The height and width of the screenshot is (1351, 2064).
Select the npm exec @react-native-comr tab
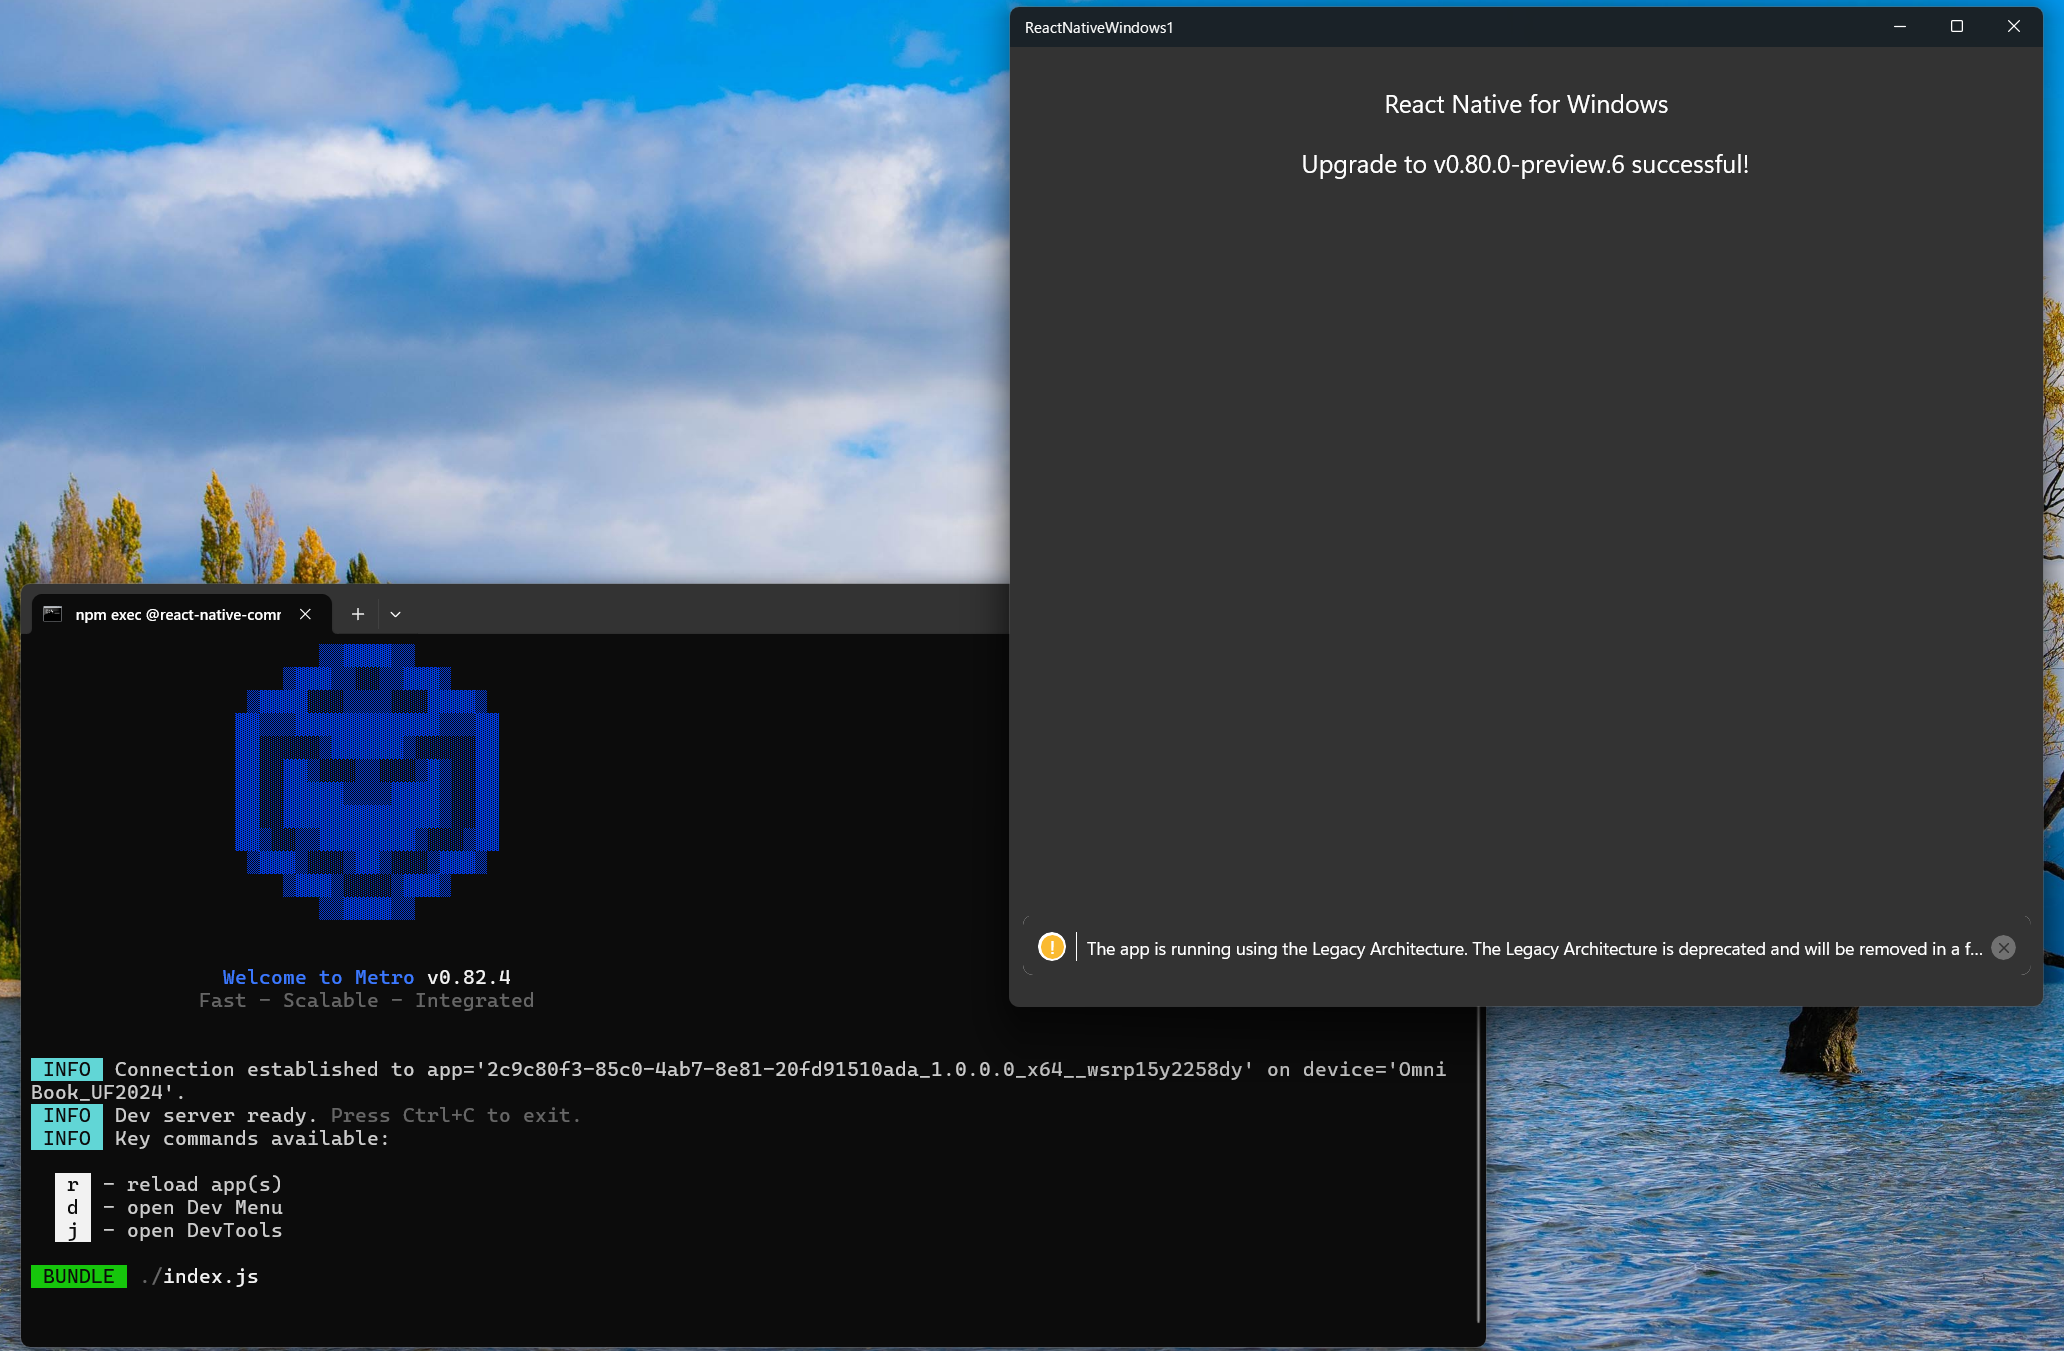(x=181, y=614)
